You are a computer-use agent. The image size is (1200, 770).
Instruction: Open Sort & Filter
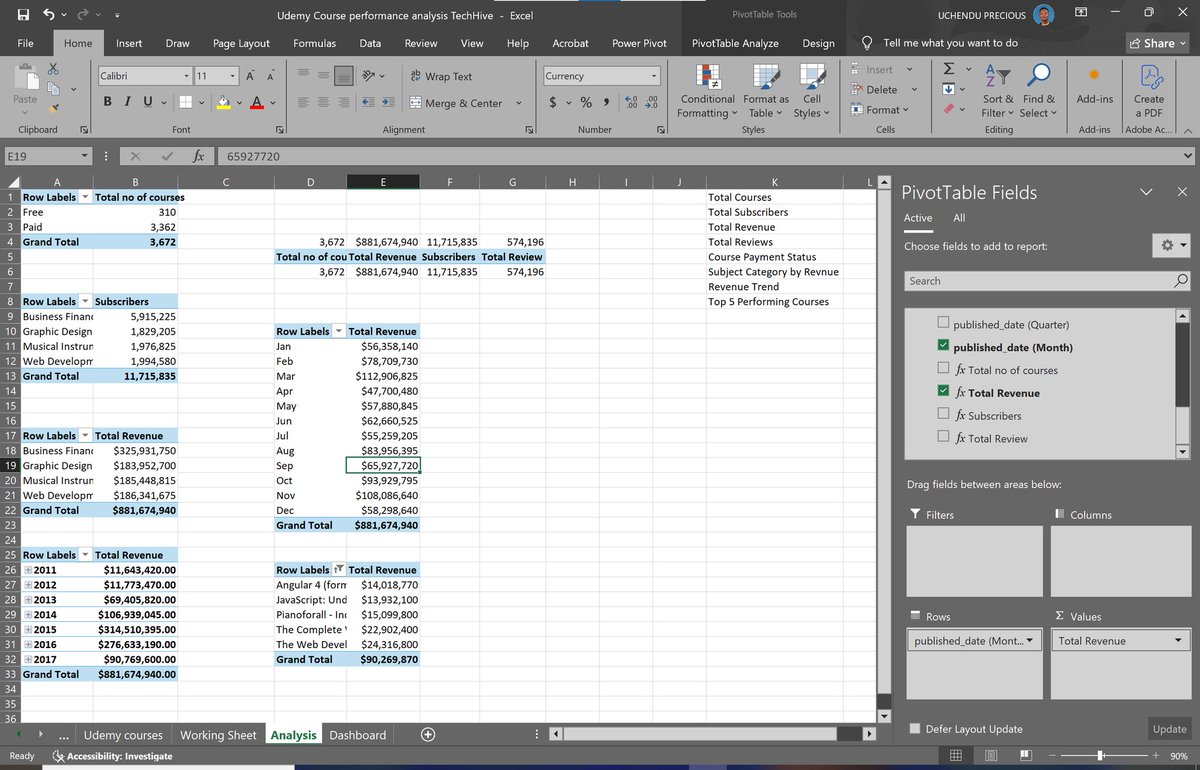point(997,92)
